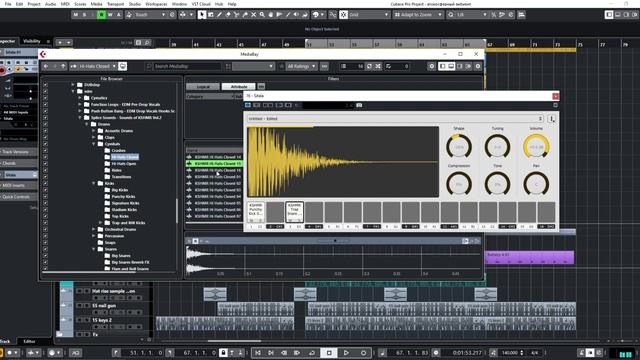Toggle the Write automation W button
Screen dimensions: 640x360
pos(110,15)
